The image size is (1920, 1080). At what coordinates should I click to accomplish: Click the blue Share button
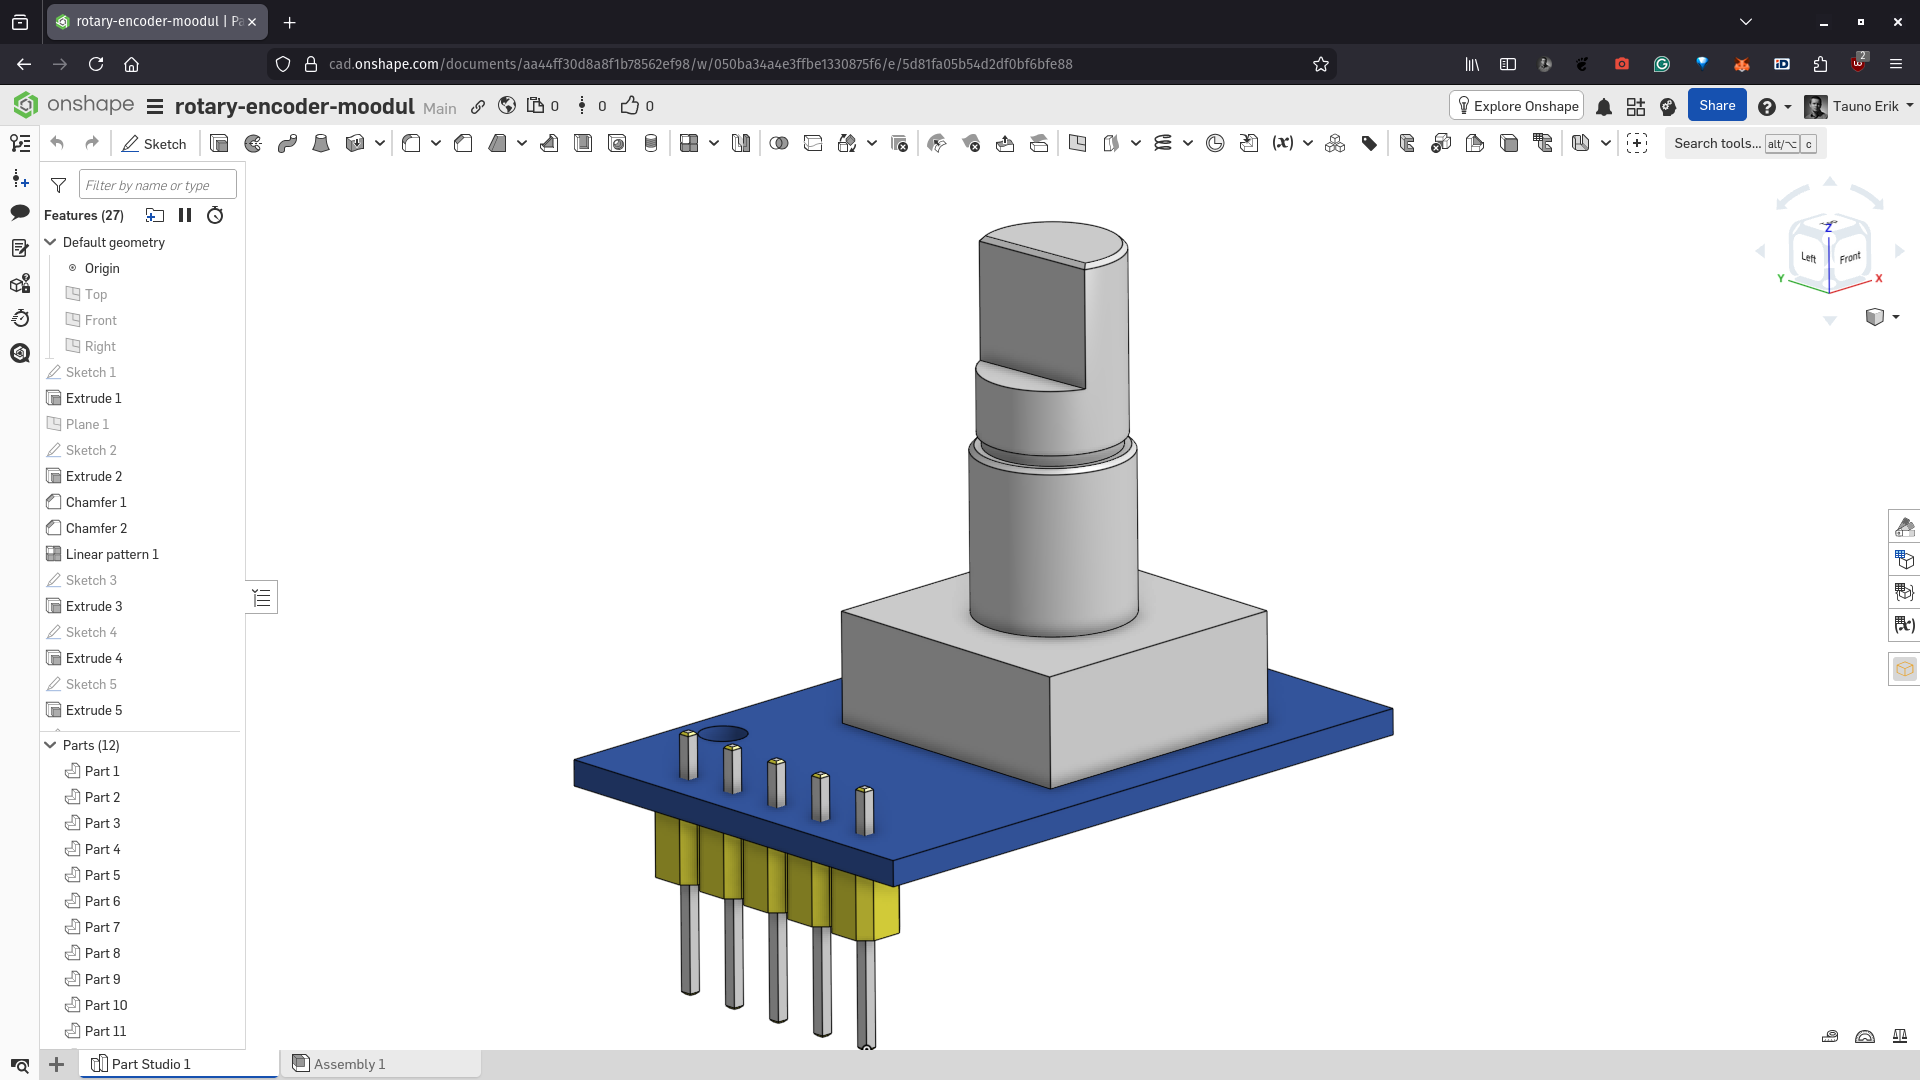coord(1716,106)
